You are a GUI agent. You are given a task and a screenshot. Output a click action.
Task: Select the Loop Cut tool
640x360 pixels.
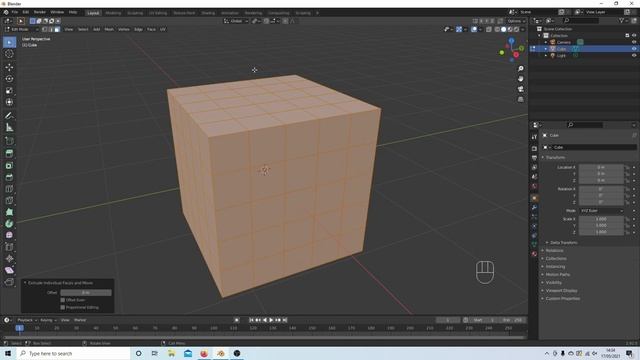(9, 189)
